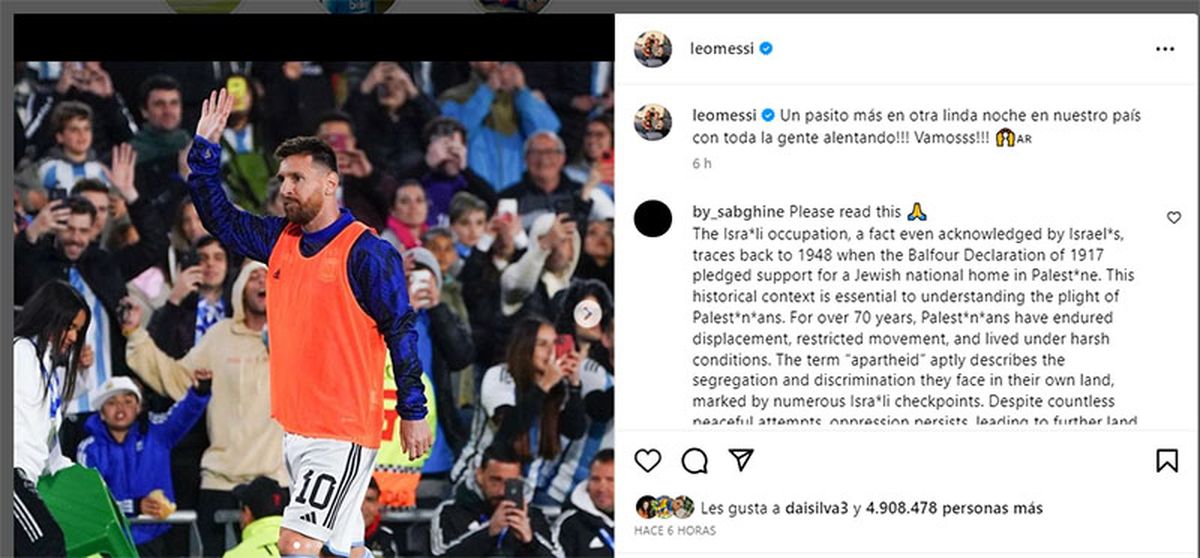
Task: Open the three-dot more options menu
Action: [1165, 49]
